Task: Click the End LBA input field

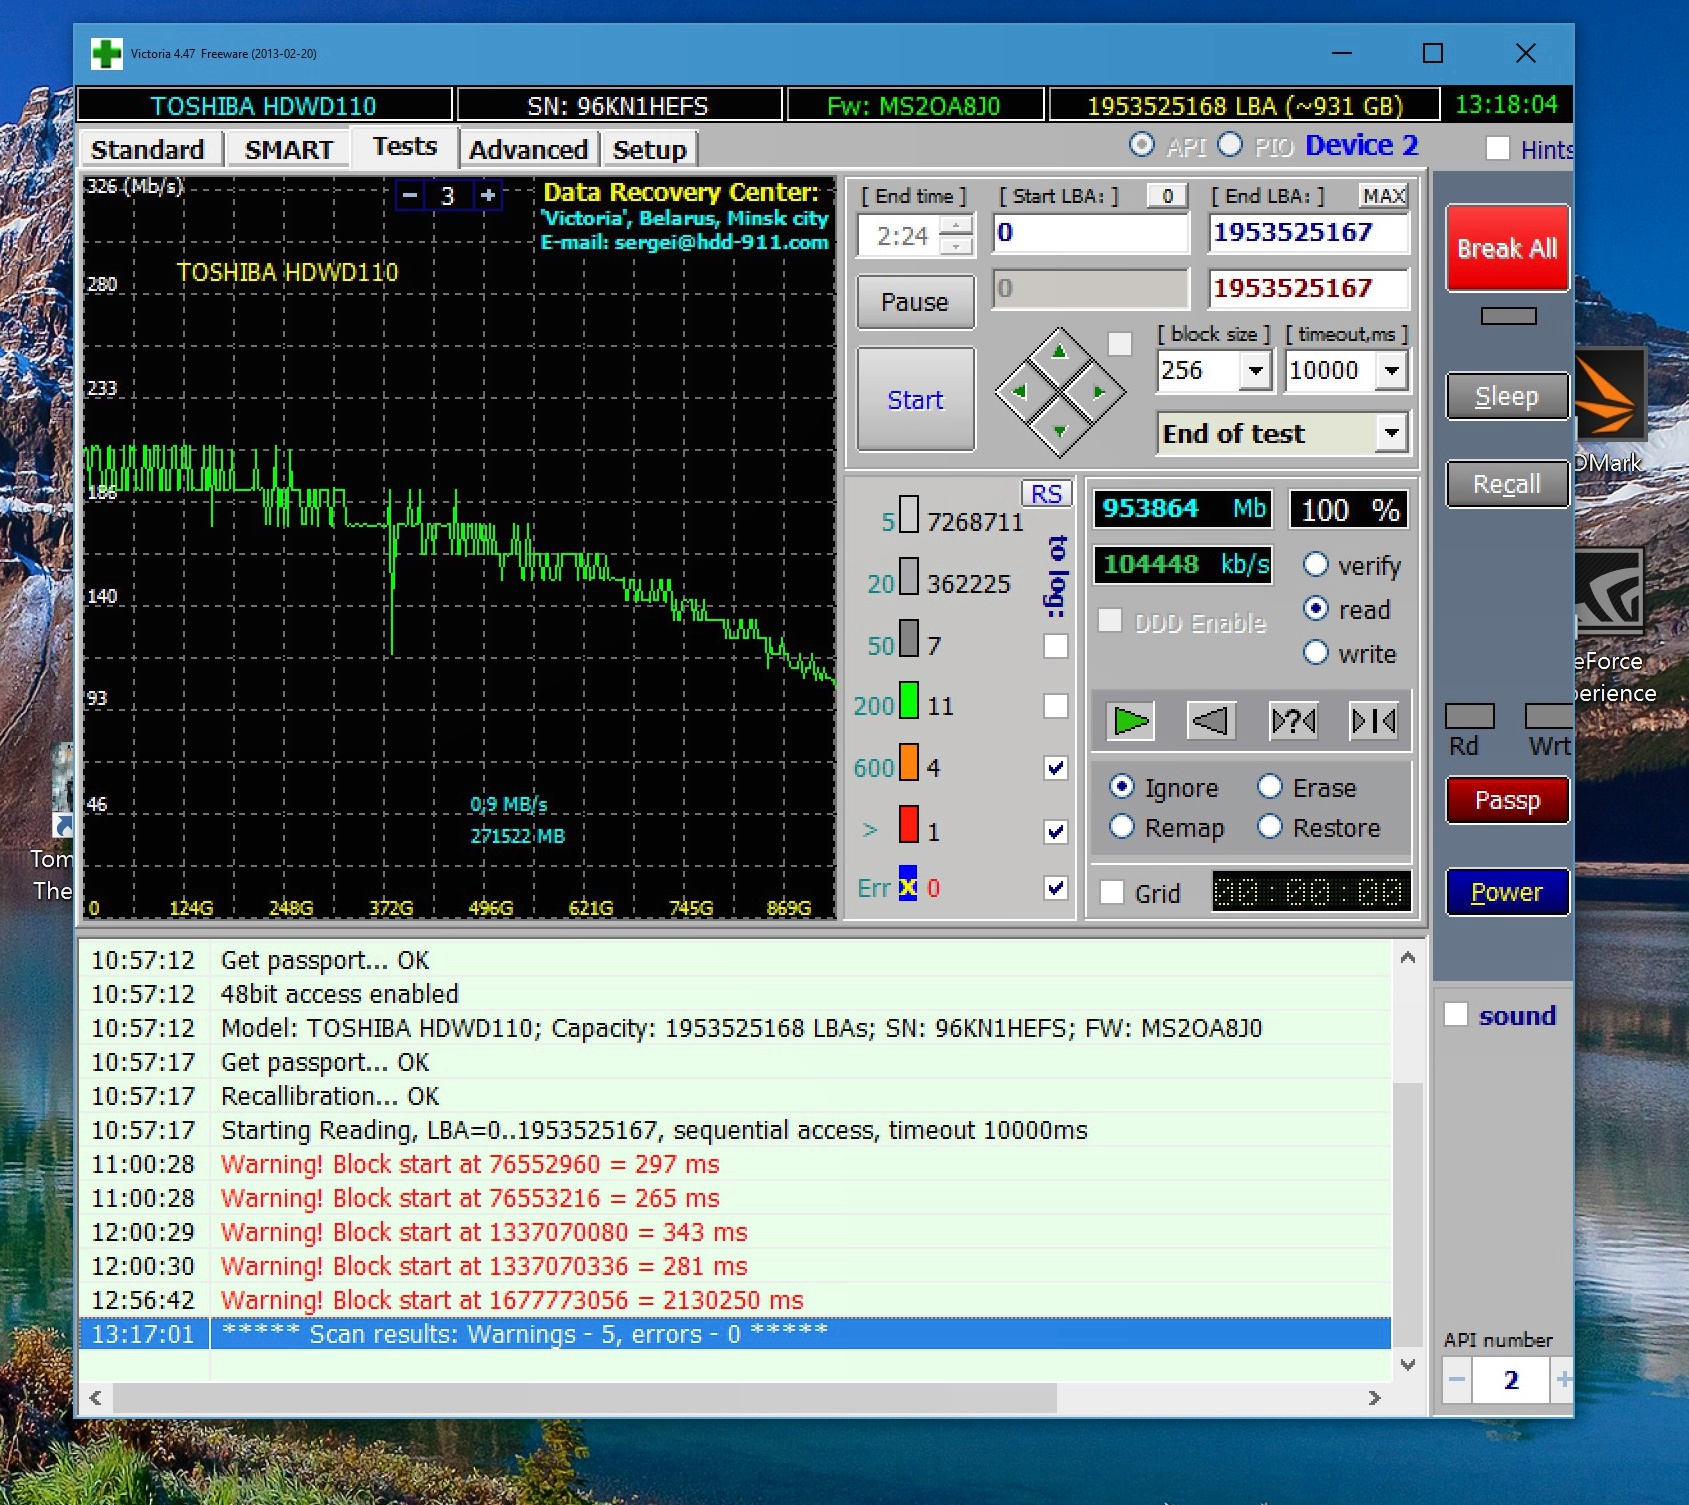Action: pos(1308,233)
